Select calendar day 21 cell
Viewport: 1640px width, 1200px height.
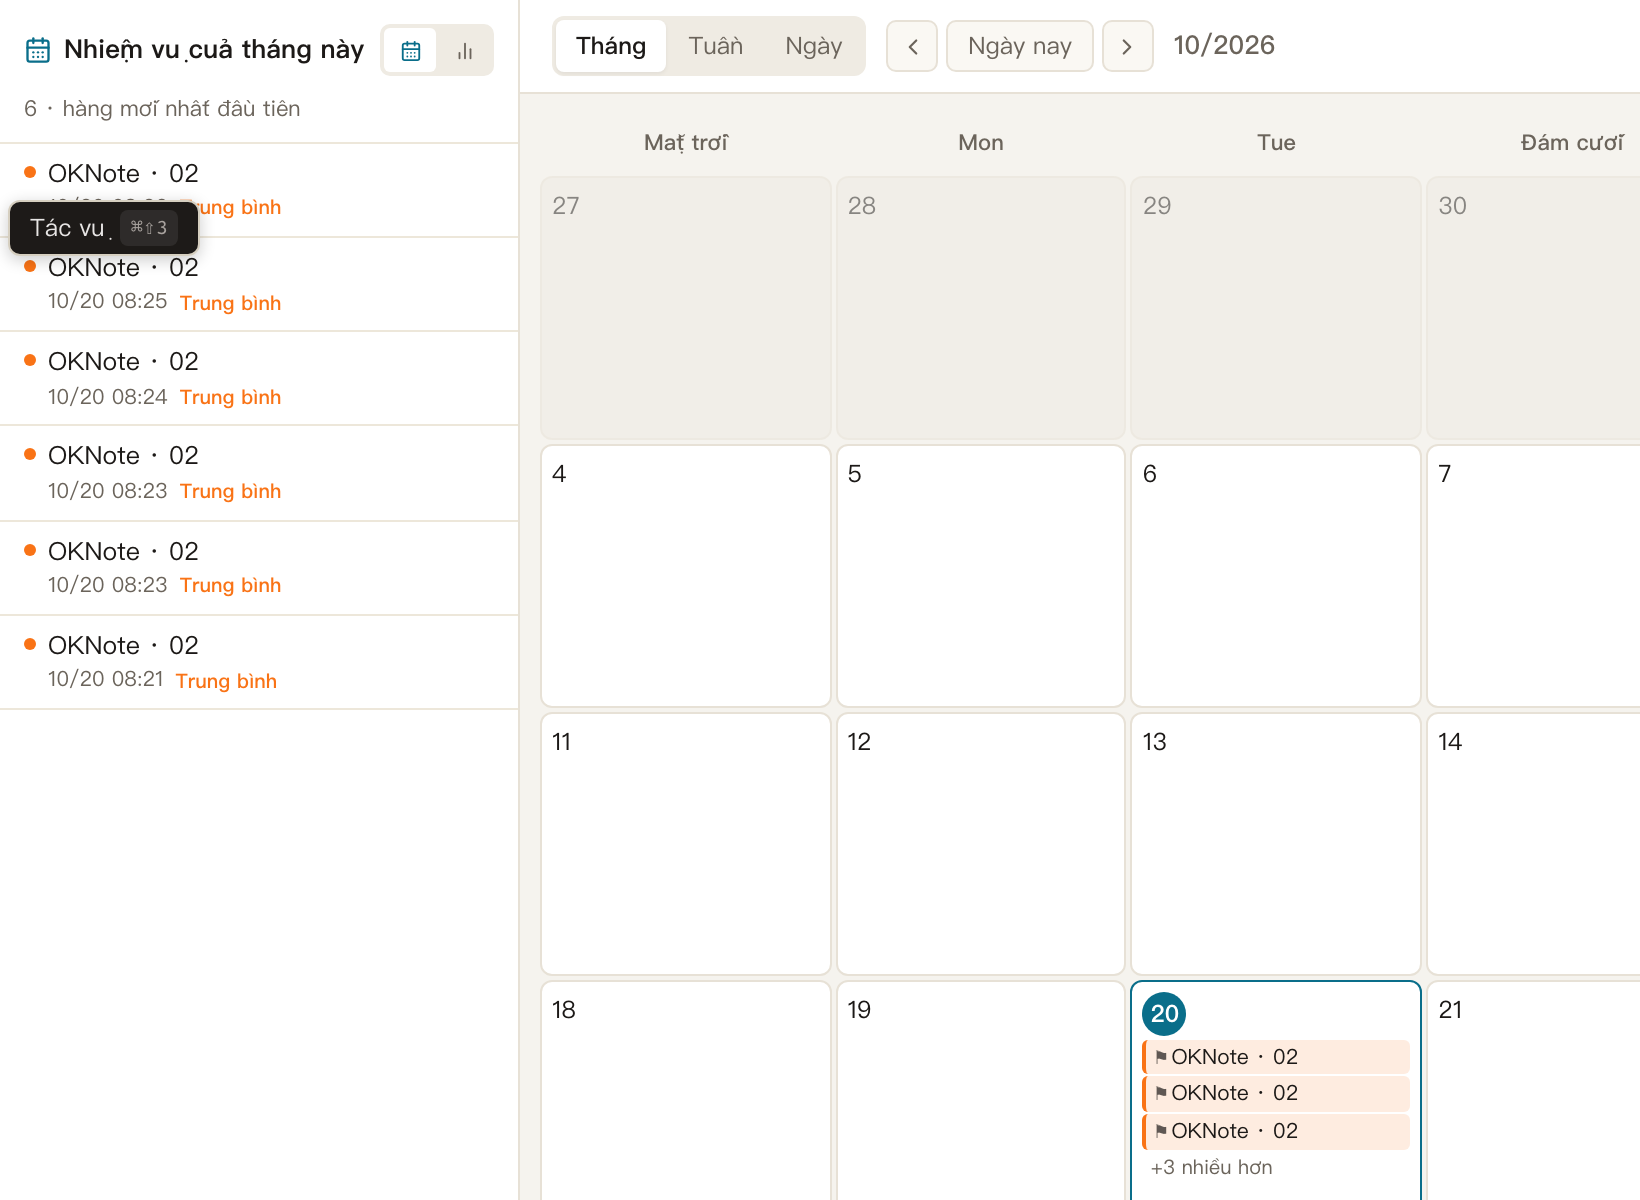1534,1090
